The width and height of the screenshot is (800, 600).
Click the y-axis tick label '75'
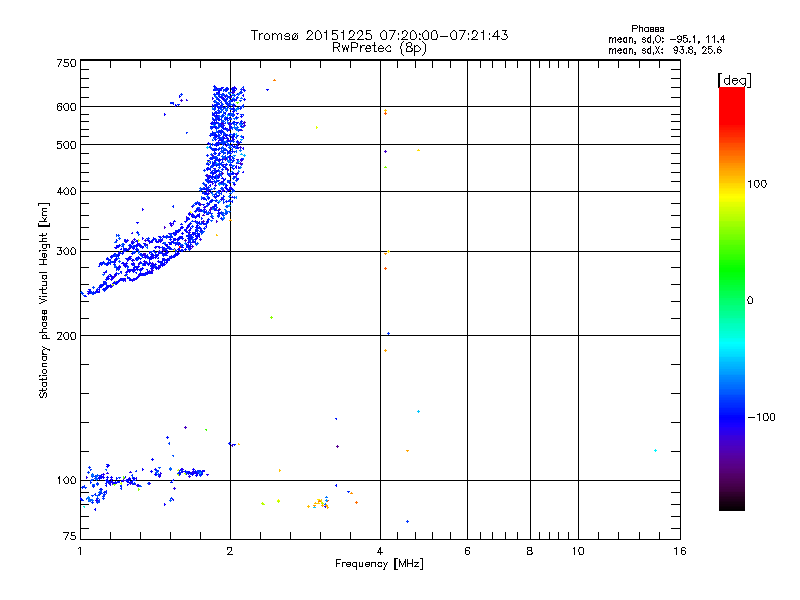[x=70, y=536]
